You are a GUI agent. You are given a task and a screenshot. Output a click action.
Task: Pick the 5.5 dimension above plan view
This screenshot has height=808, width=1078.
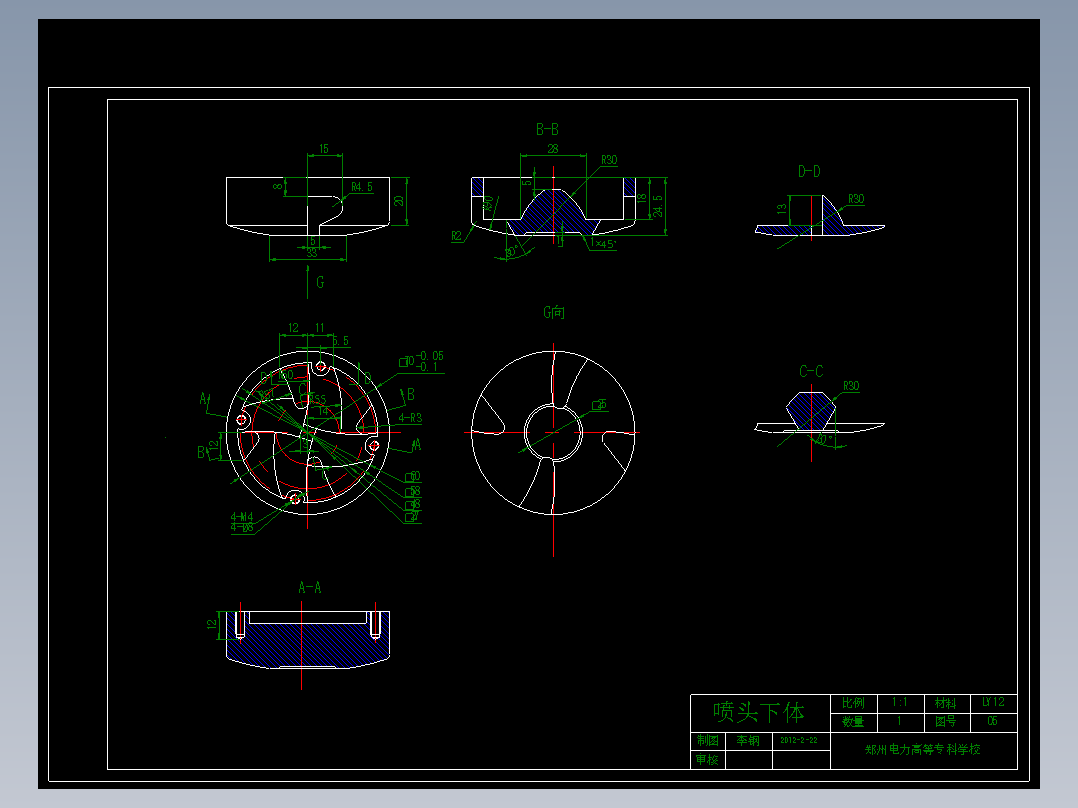point(341,340)
